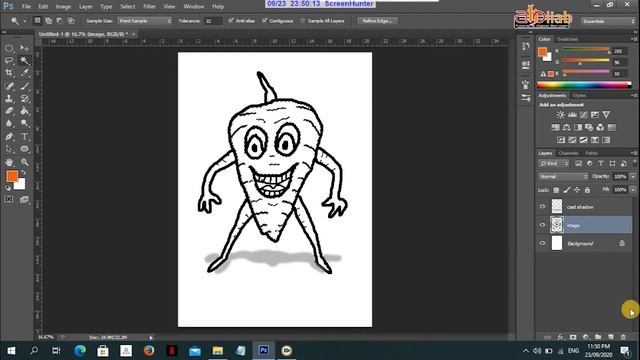Select the Paint Bucket tool
The height and width of the screenshot is (360, 640).
(x=24, y=111)
